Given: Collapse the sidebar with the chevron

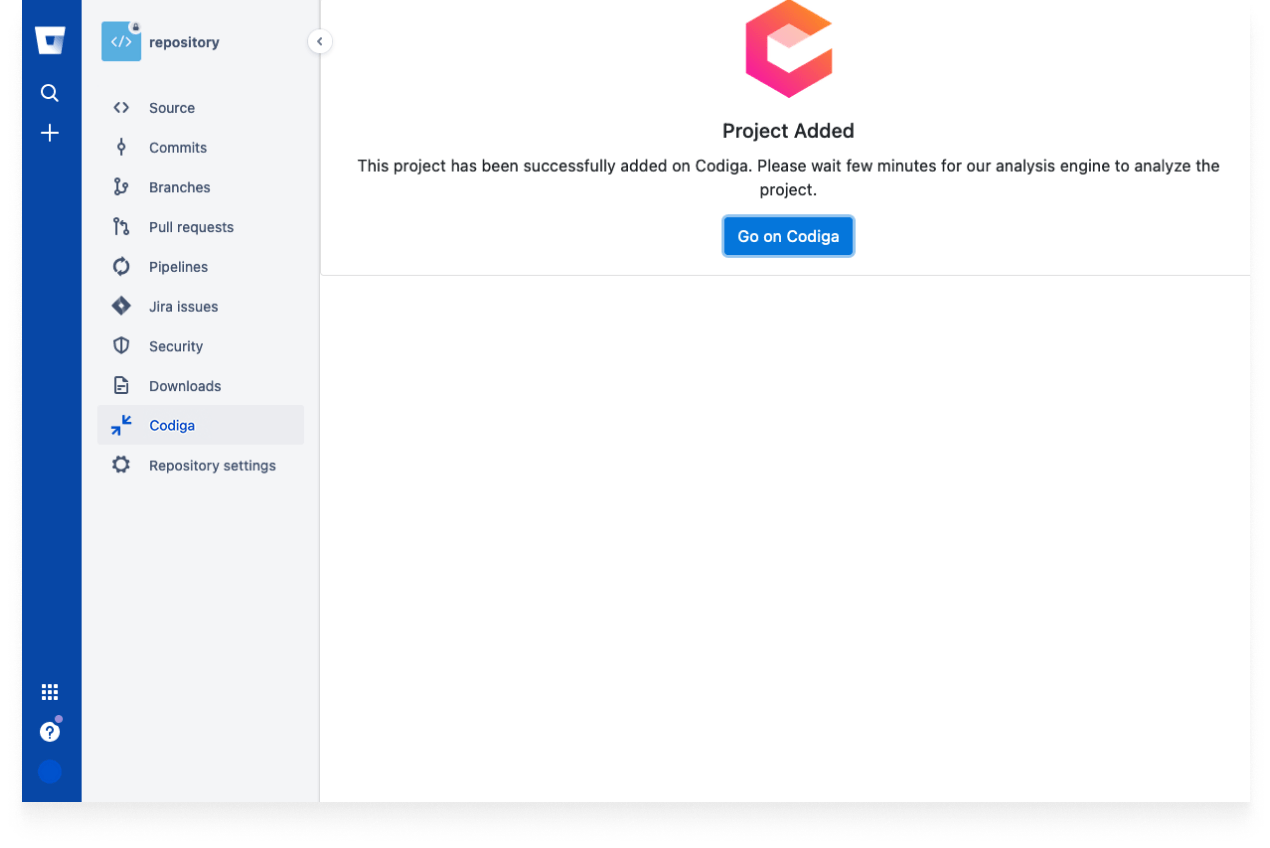Looking at the screenshot, I should click(319, 41).
